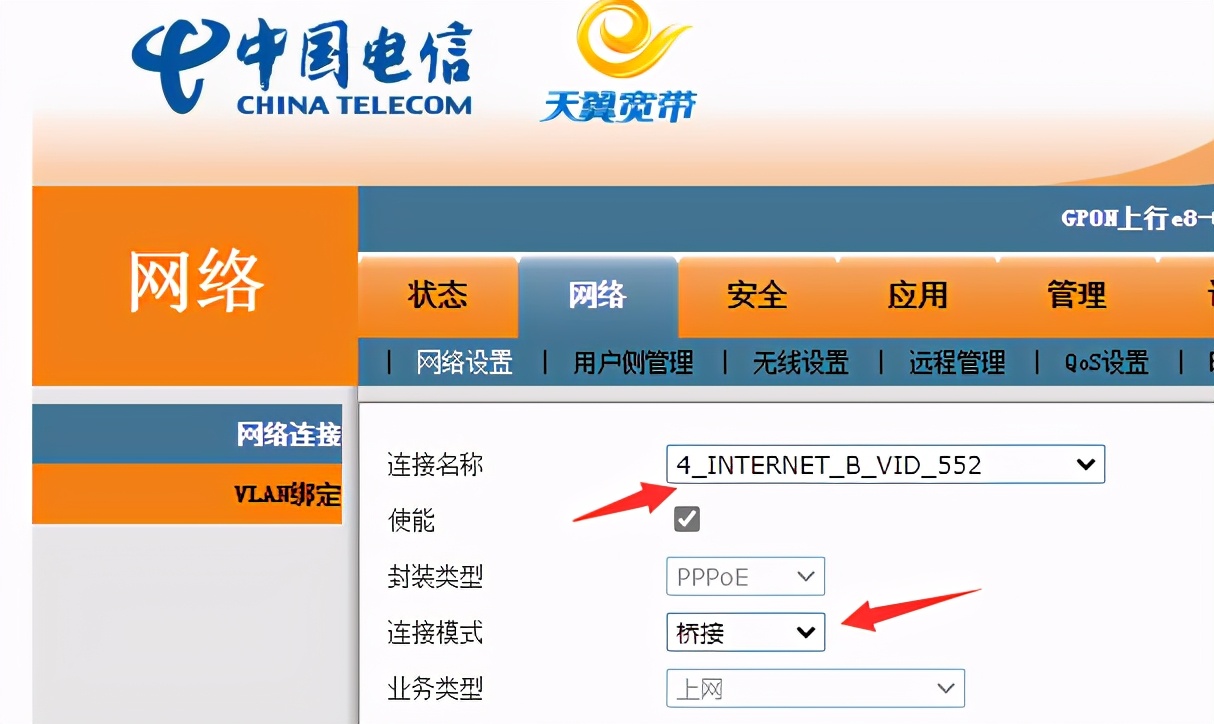Go to the 应用 tab
1214x724 pixels.
pyautogui.click(x=918, y=296)
